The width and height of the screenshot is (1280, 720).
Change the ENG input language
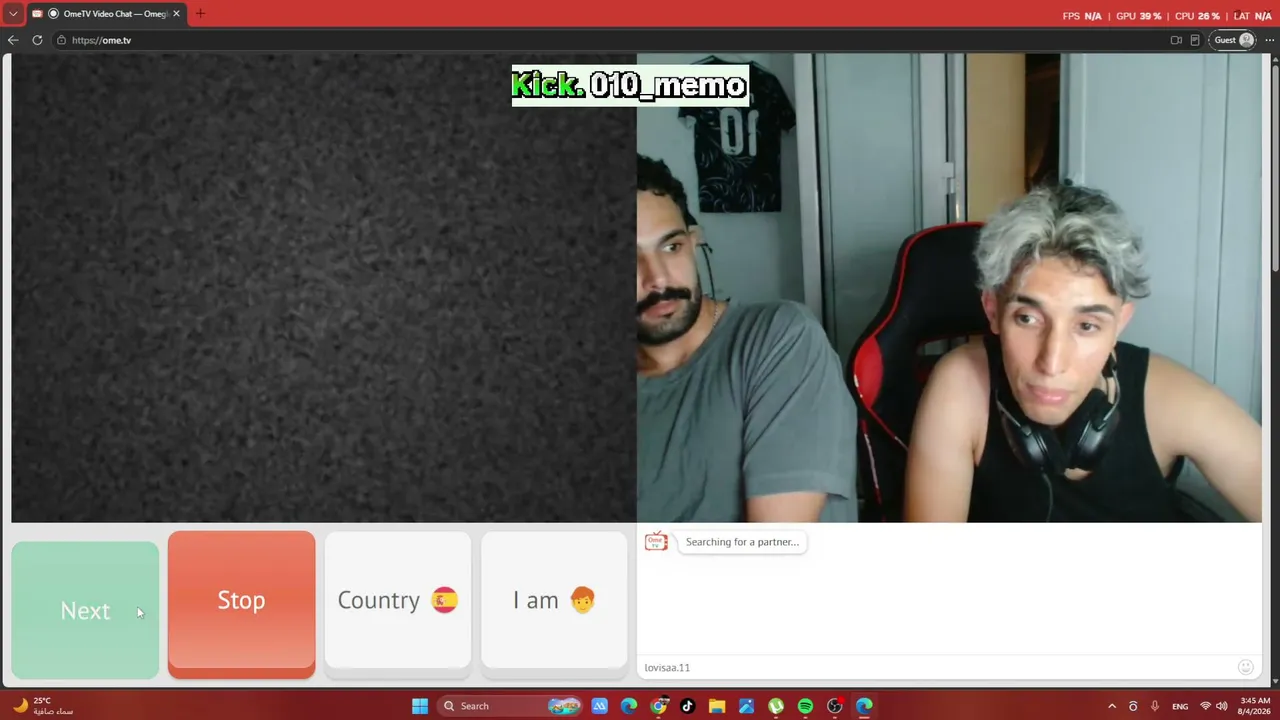point(1180,706)
